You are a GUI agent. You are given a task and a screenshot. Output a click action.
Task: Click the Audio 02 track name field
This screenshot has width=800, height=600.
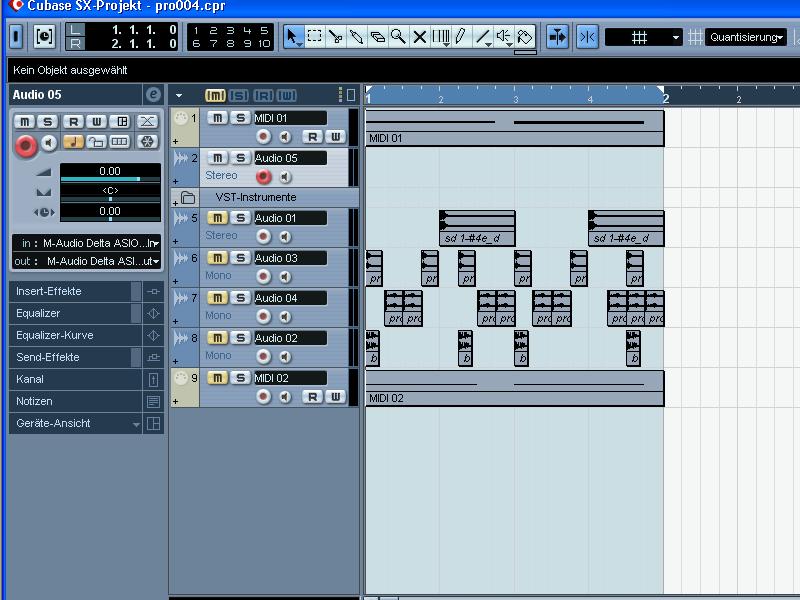coord(290,338)
